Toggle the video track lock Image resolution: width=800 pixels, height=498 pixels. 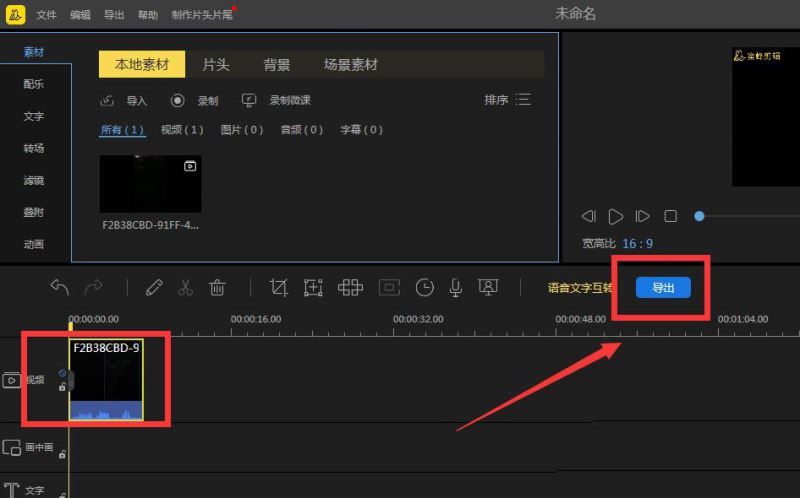click(x=62, y=387)
